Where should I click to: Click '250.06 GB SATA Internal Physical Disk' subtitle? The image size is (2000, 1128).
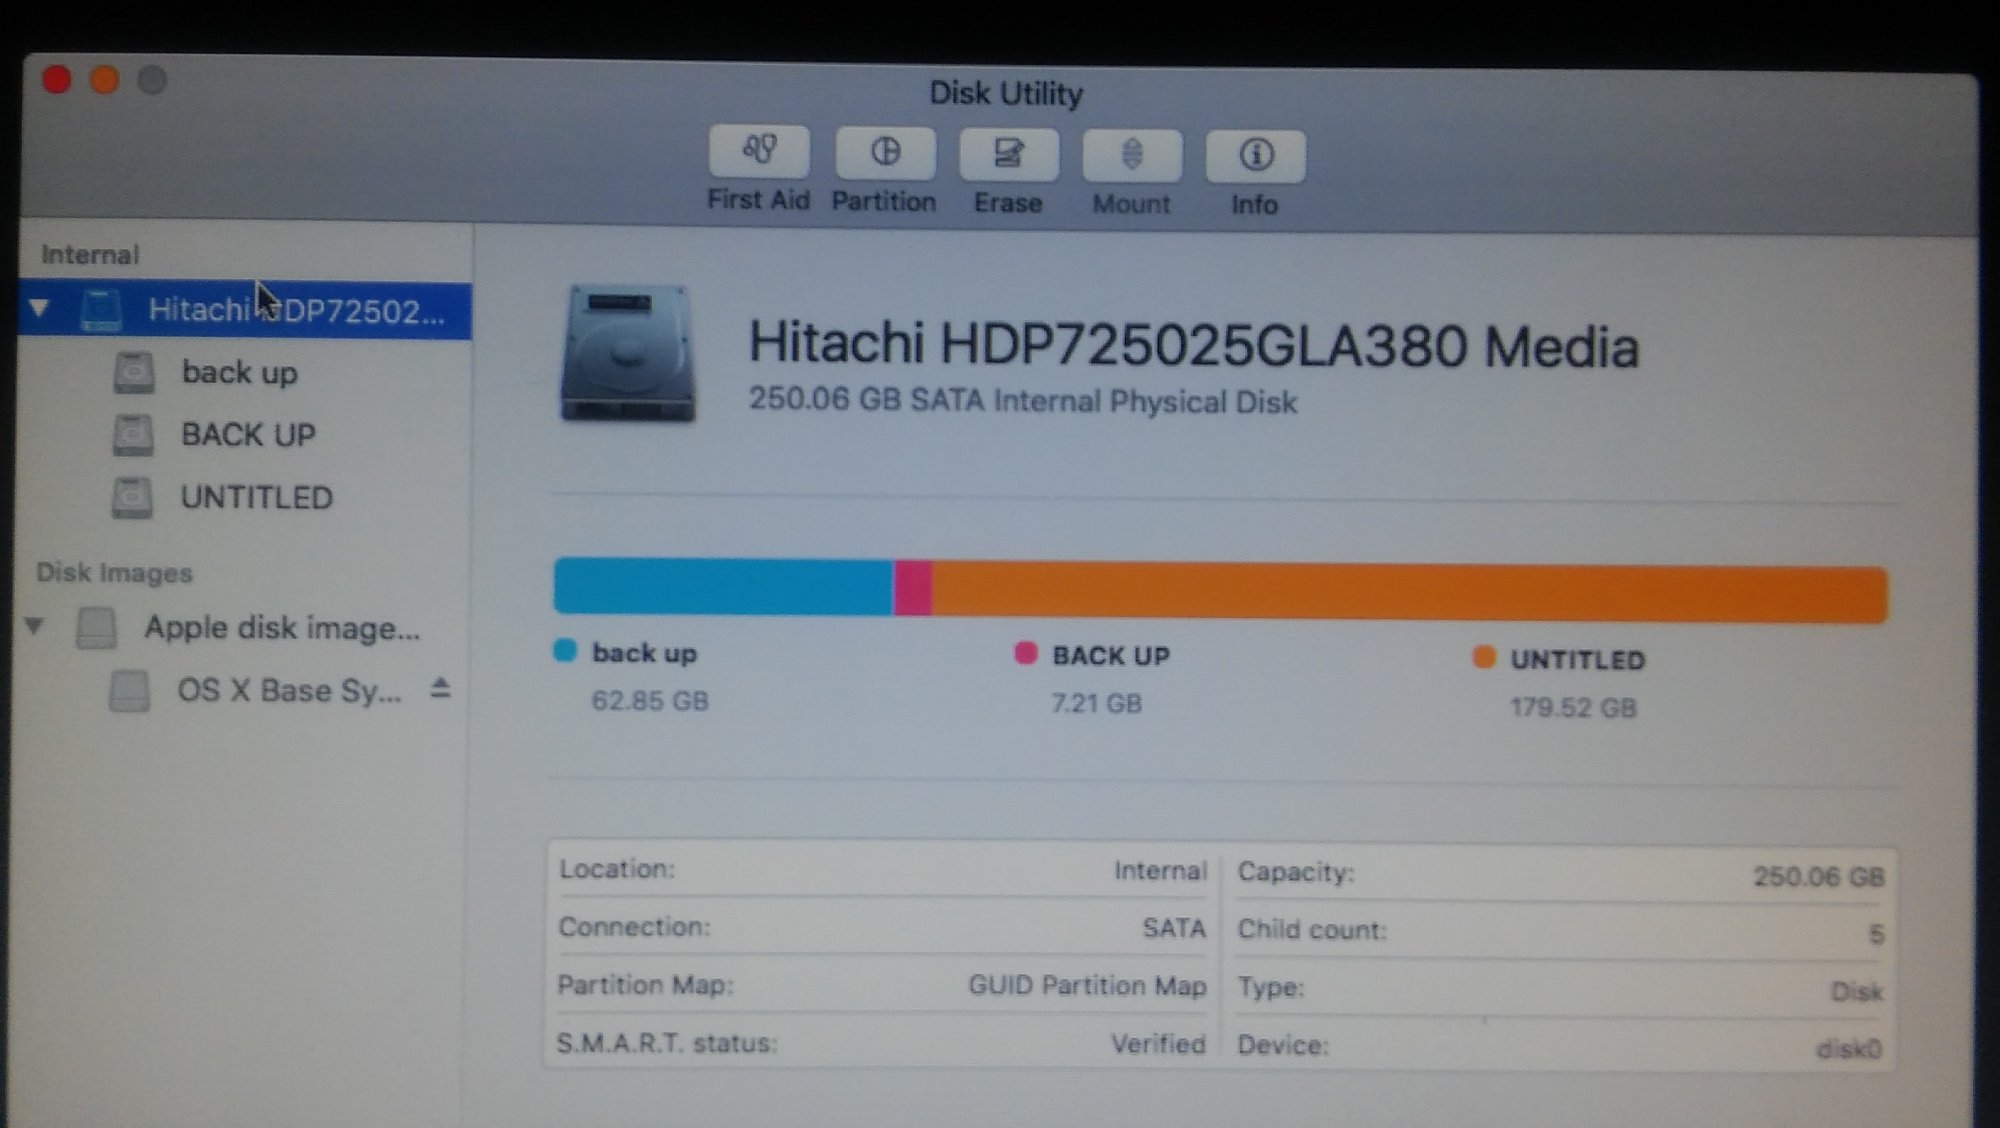tap(1023, 401)
